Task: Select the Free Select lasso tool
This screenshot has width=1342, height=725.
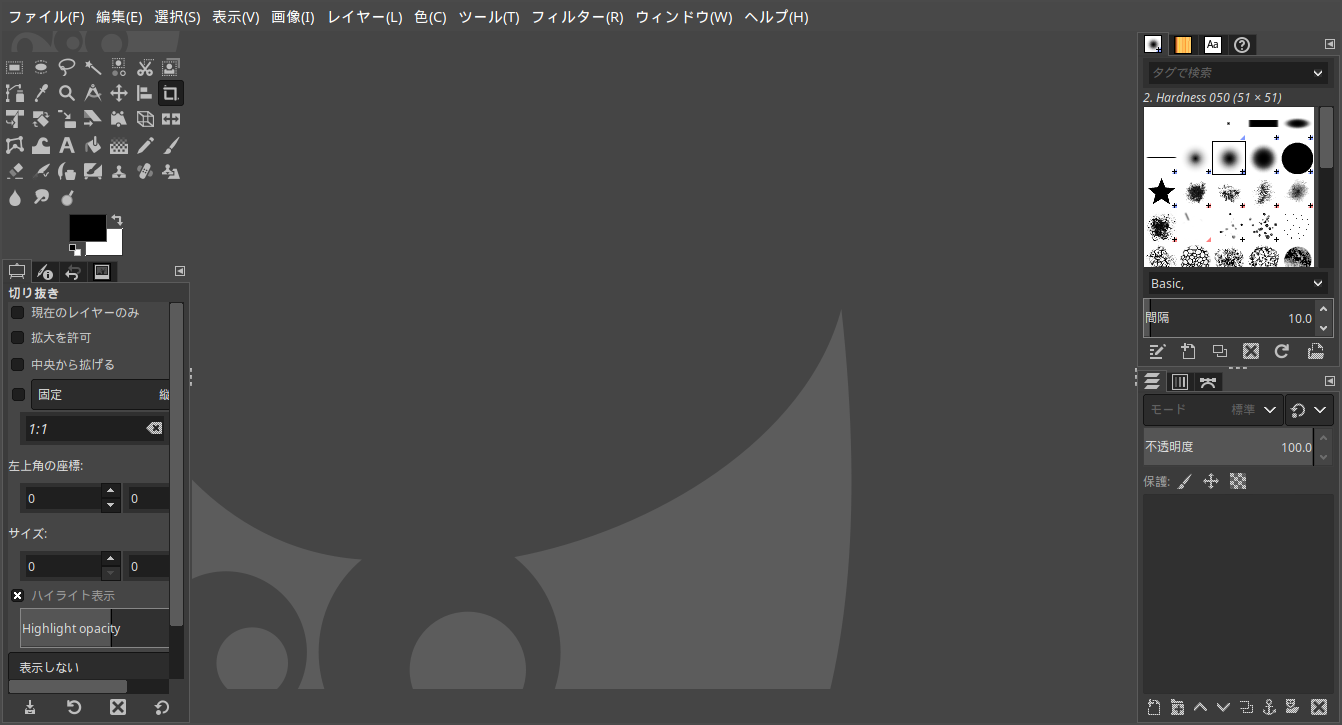Action: [x=67, y=67]
